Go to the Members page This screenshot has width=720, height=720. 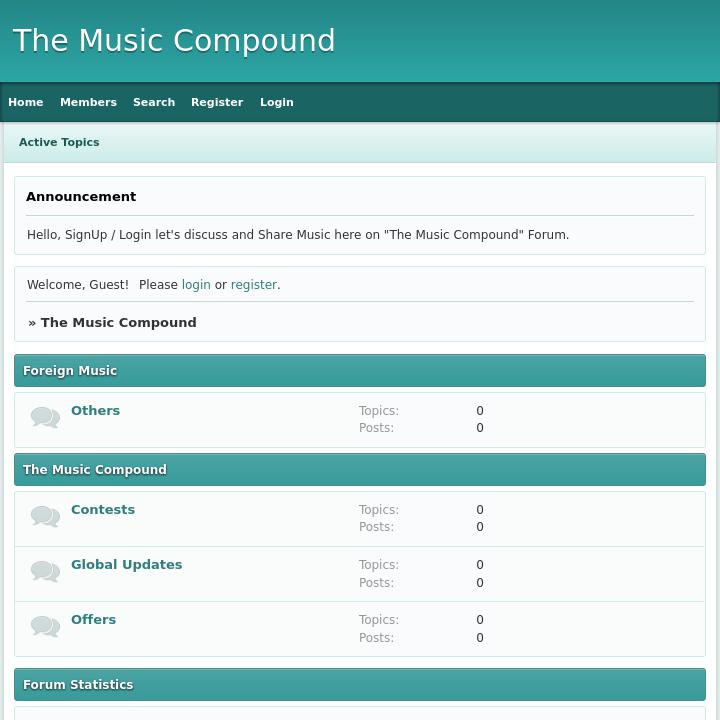88,102
